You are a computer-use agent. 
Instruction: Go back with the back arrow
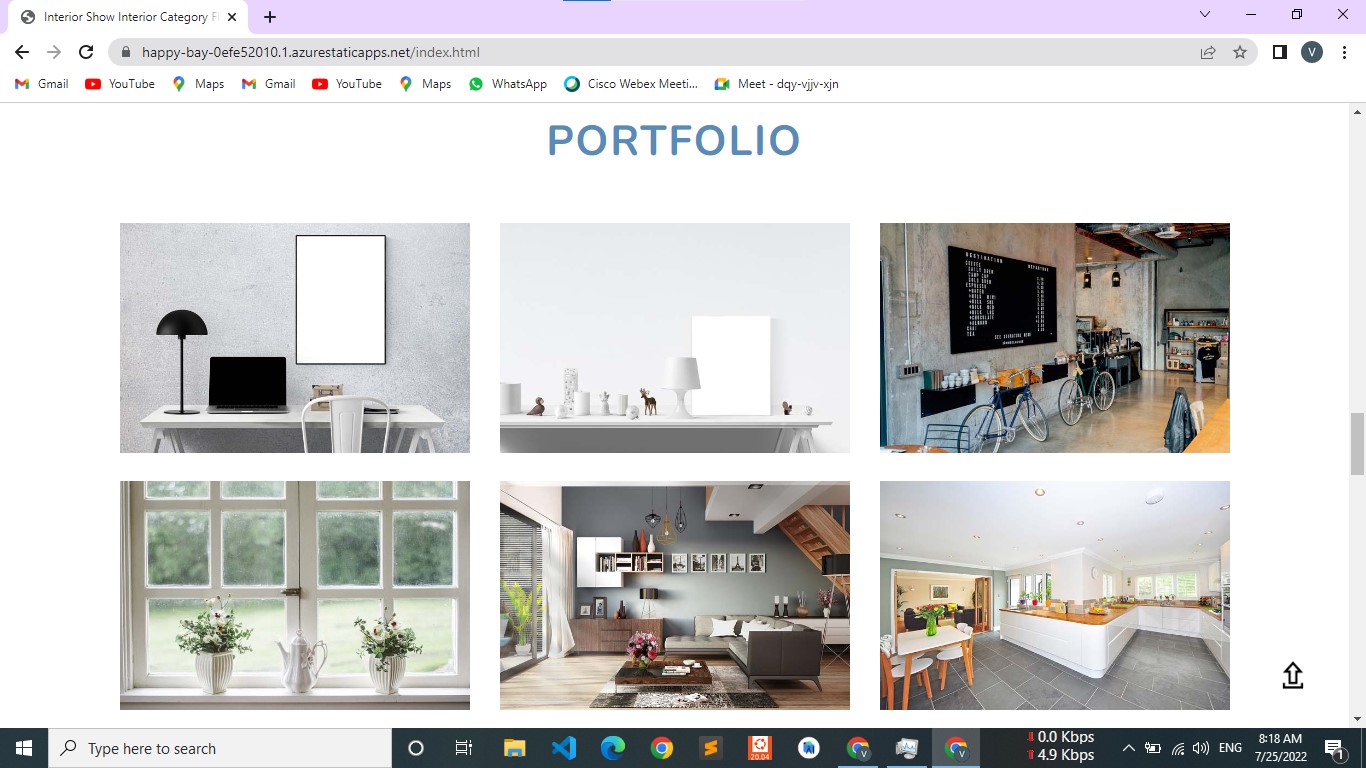coord(22,52)
